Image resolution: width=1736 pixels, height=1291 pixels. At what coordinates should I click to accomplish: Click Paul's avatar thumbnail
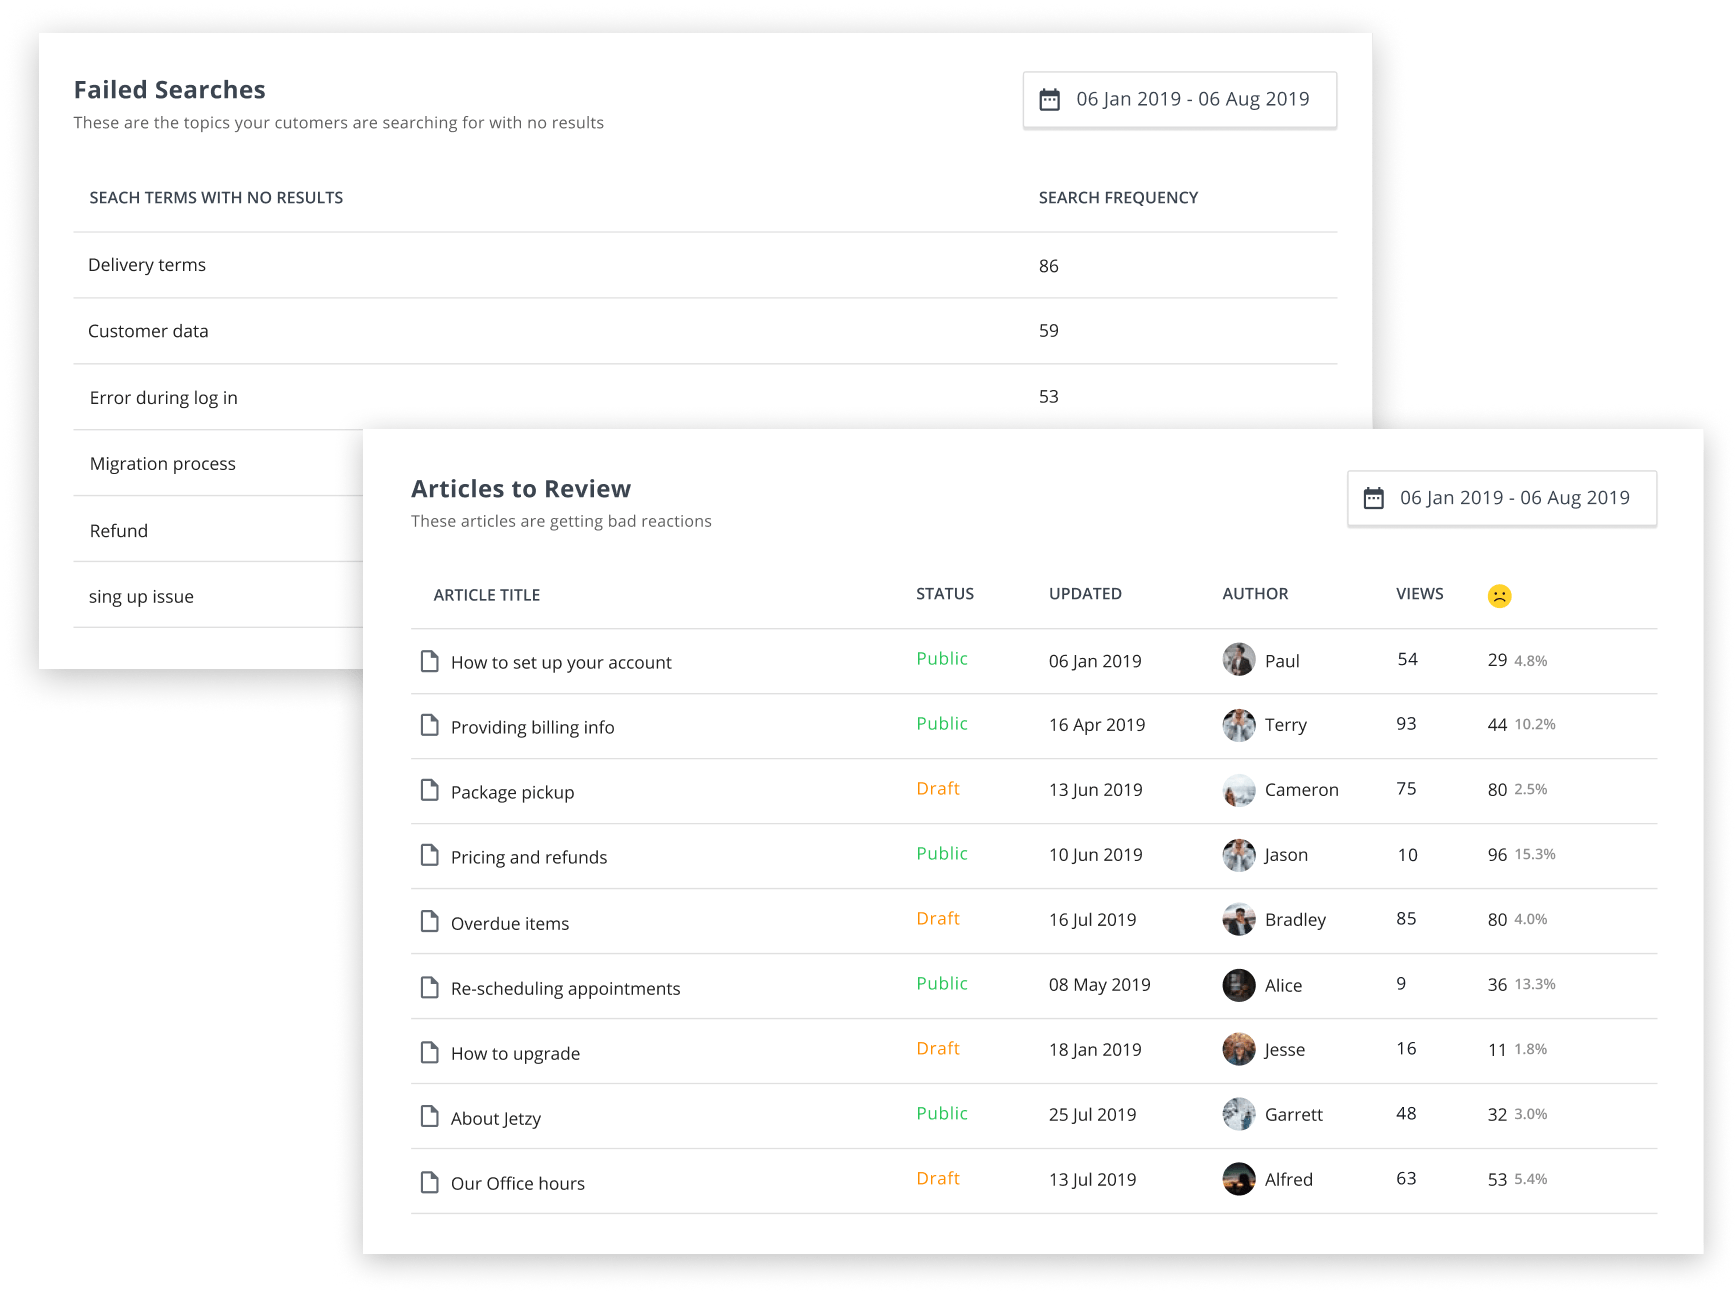(1238, 660)
